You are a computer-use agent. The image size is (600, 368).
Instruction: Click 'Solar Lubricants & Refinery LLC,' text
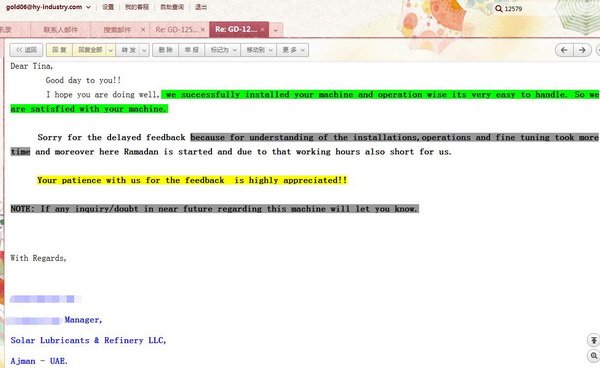88,340
